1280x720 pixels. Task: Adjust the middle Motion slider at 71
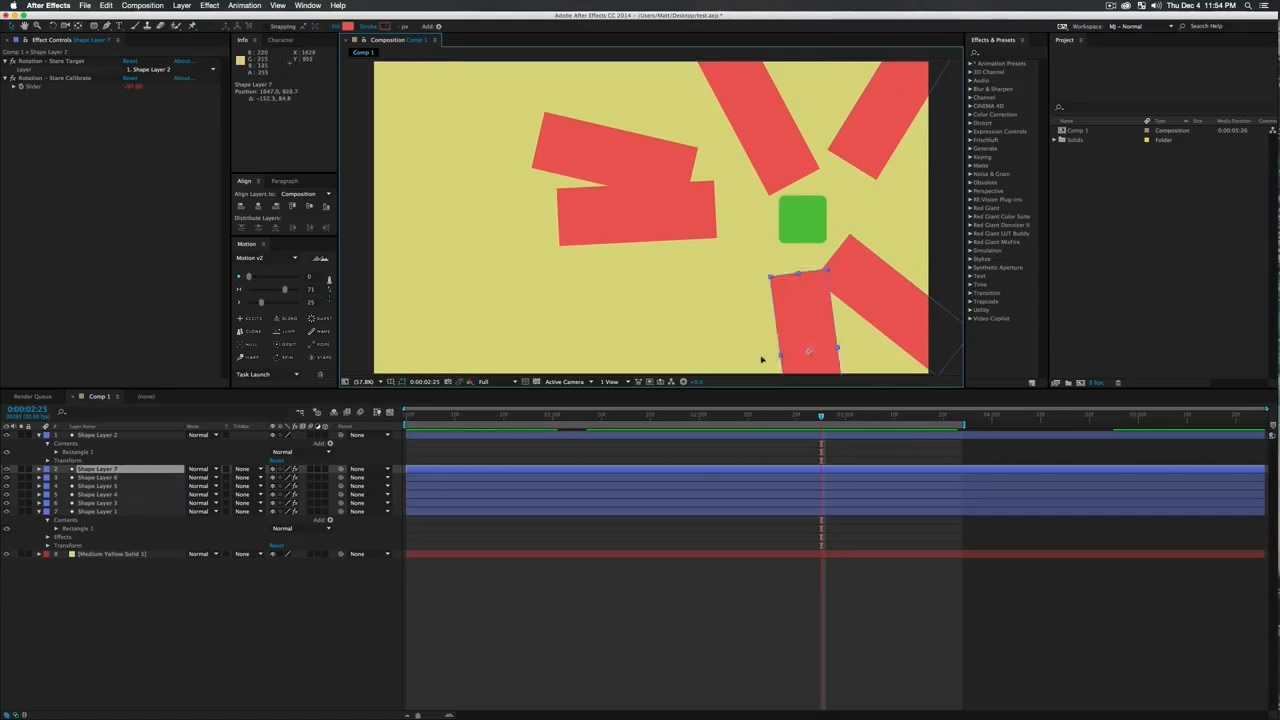coord(284,289)
